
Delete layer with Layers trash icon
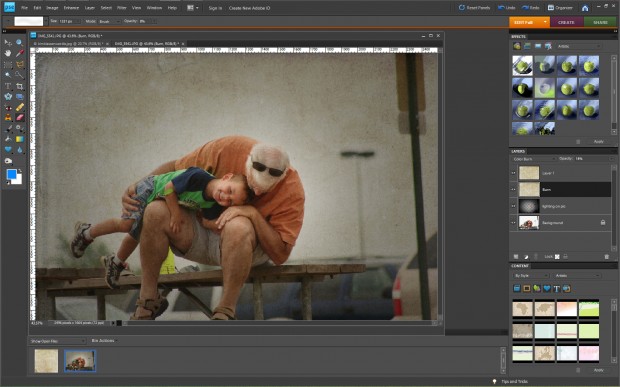tap(607, 257)
